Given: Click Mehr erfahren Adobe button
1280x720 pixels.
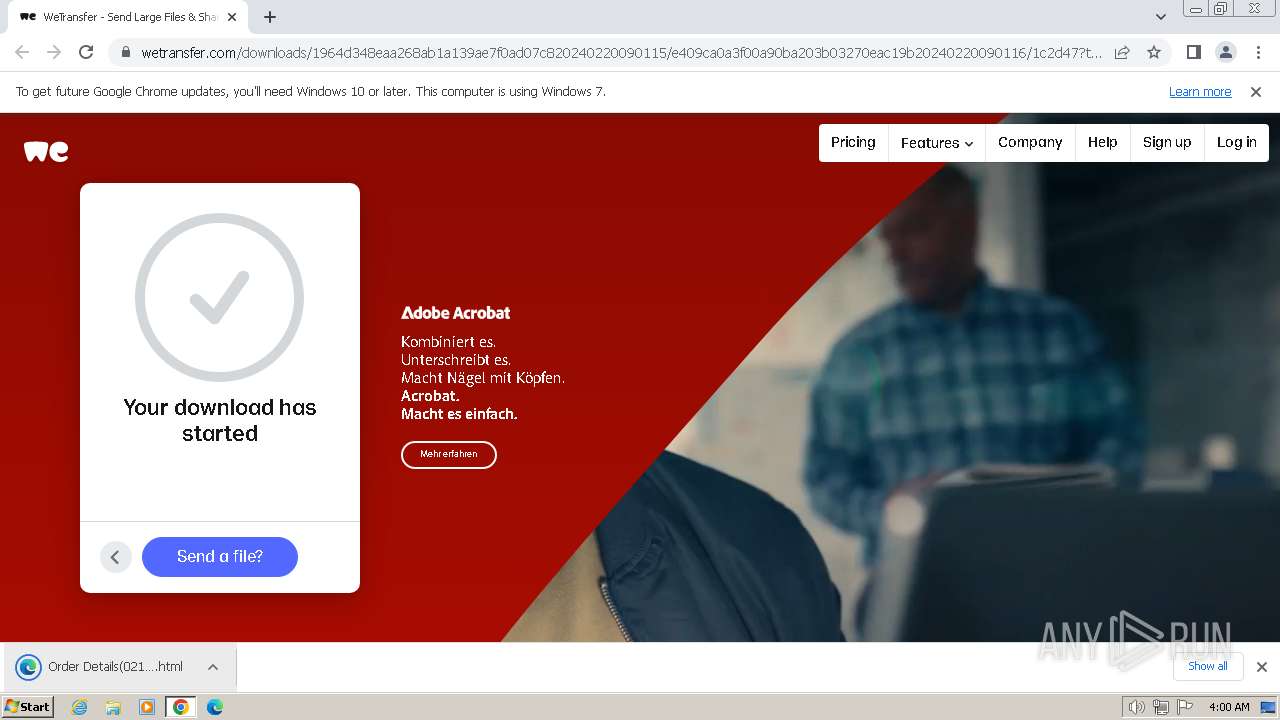Looking at the screenshot, I should tap(449, 454).
